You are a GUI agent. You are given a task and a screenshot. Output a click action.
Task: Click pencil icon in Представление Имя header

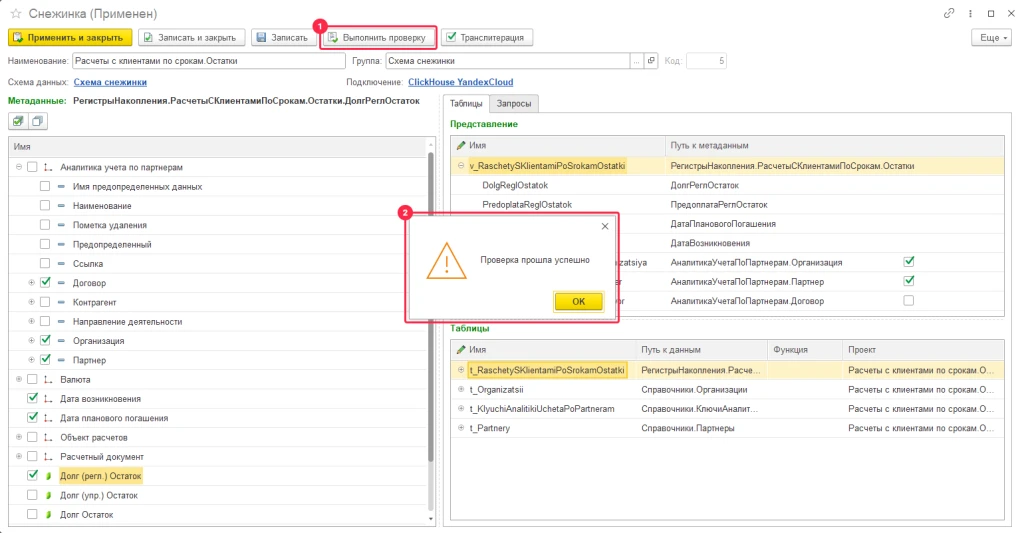(x=461, y=145)
